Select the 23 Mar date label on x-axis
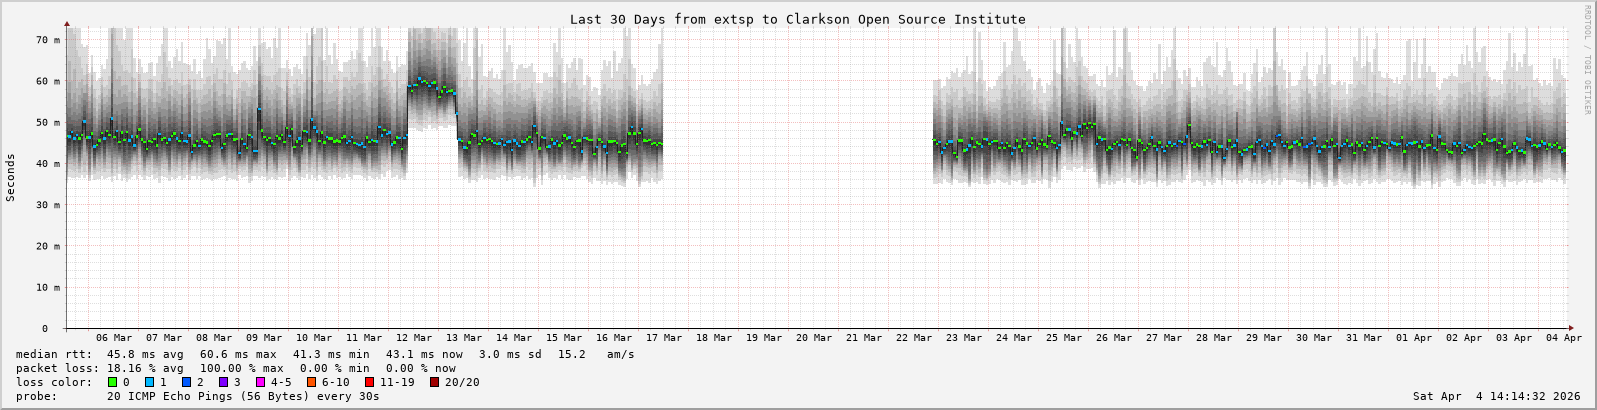The height and width of the screenshot is (410, 1597). pyautogui.click(x=964, y=338)
